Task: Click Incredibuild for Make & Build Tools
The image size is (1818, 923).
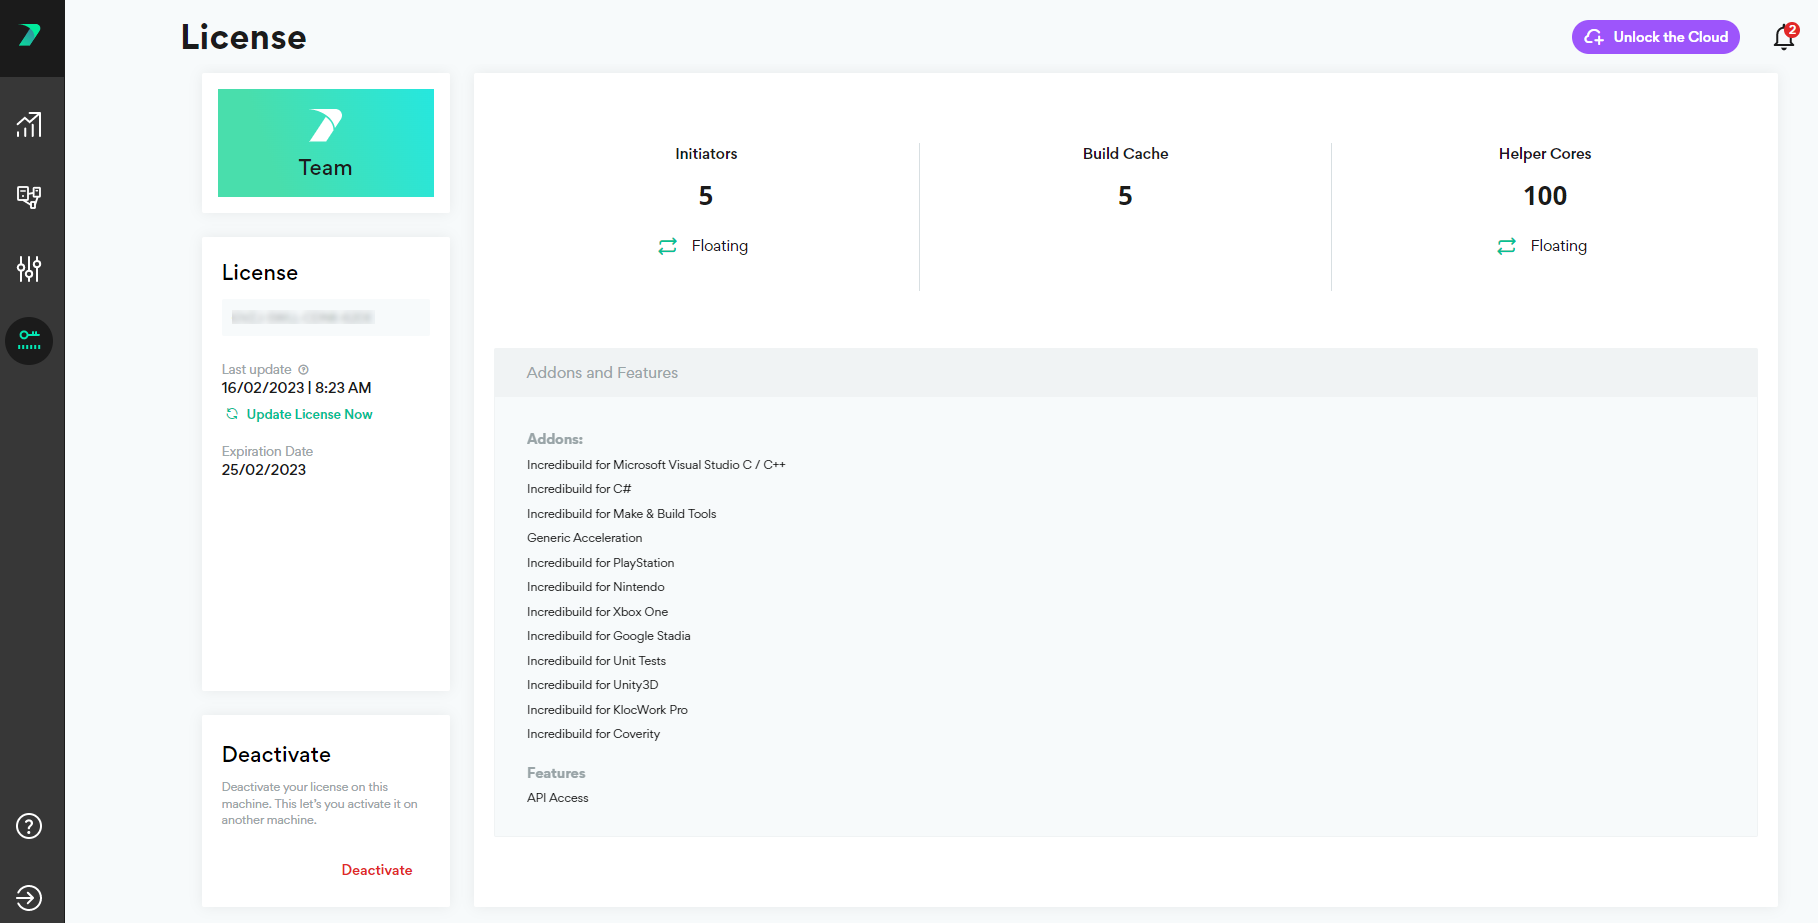Action: (x=622, y=514)
